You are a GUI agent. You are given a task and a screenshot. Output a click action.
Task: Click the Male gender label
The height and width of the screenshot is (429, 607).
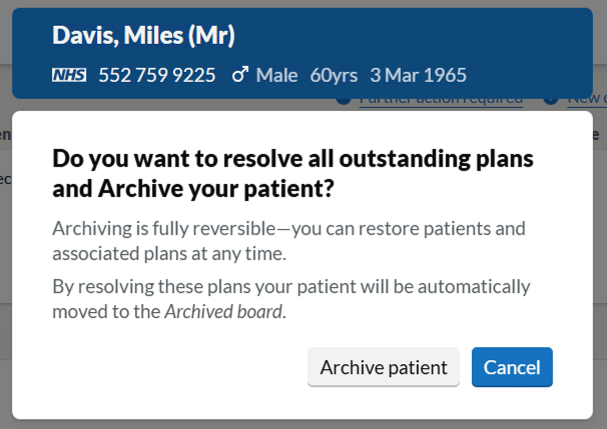coord(277,75)
